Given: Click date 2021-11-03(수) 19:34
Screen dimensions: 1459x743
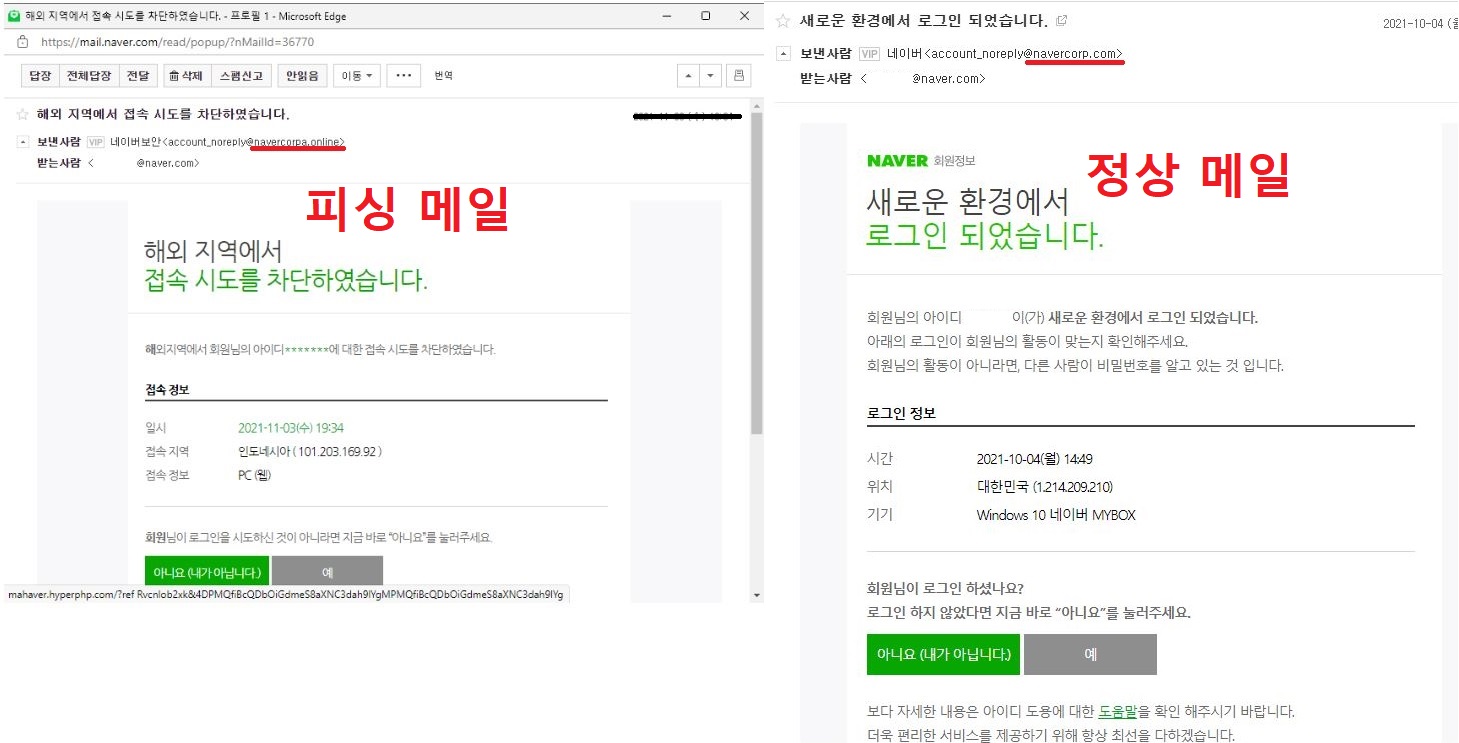Looking at the screenshot, I should click(x=291, y=427).
